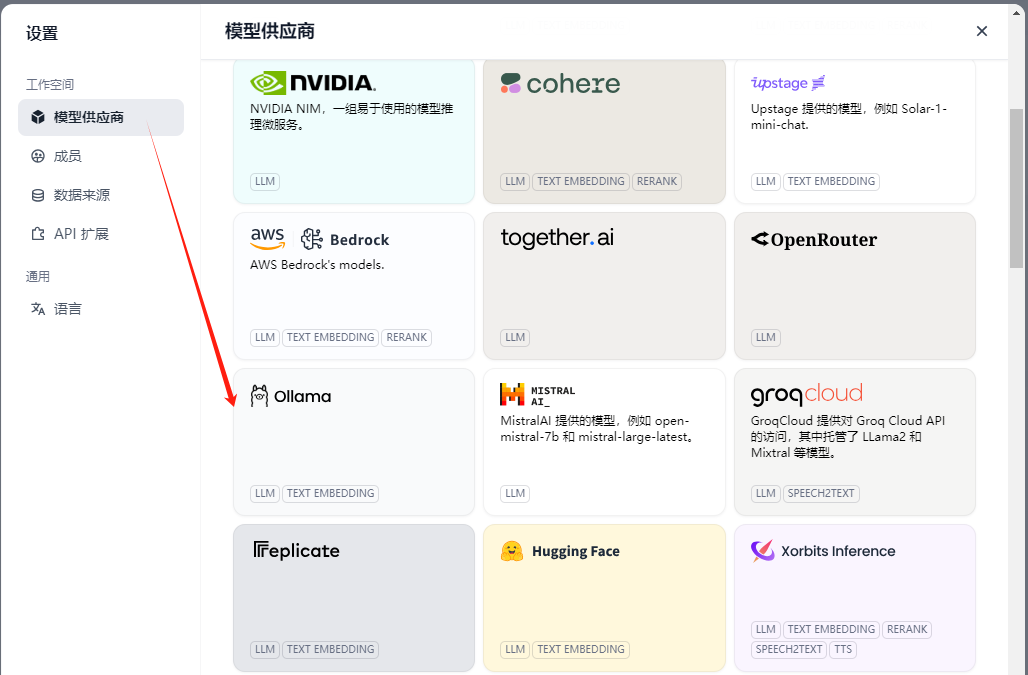The height and width of the screenshot is (675, 1028).
Task: Click the GroqCloud description text
Action: tap(848, 436)
